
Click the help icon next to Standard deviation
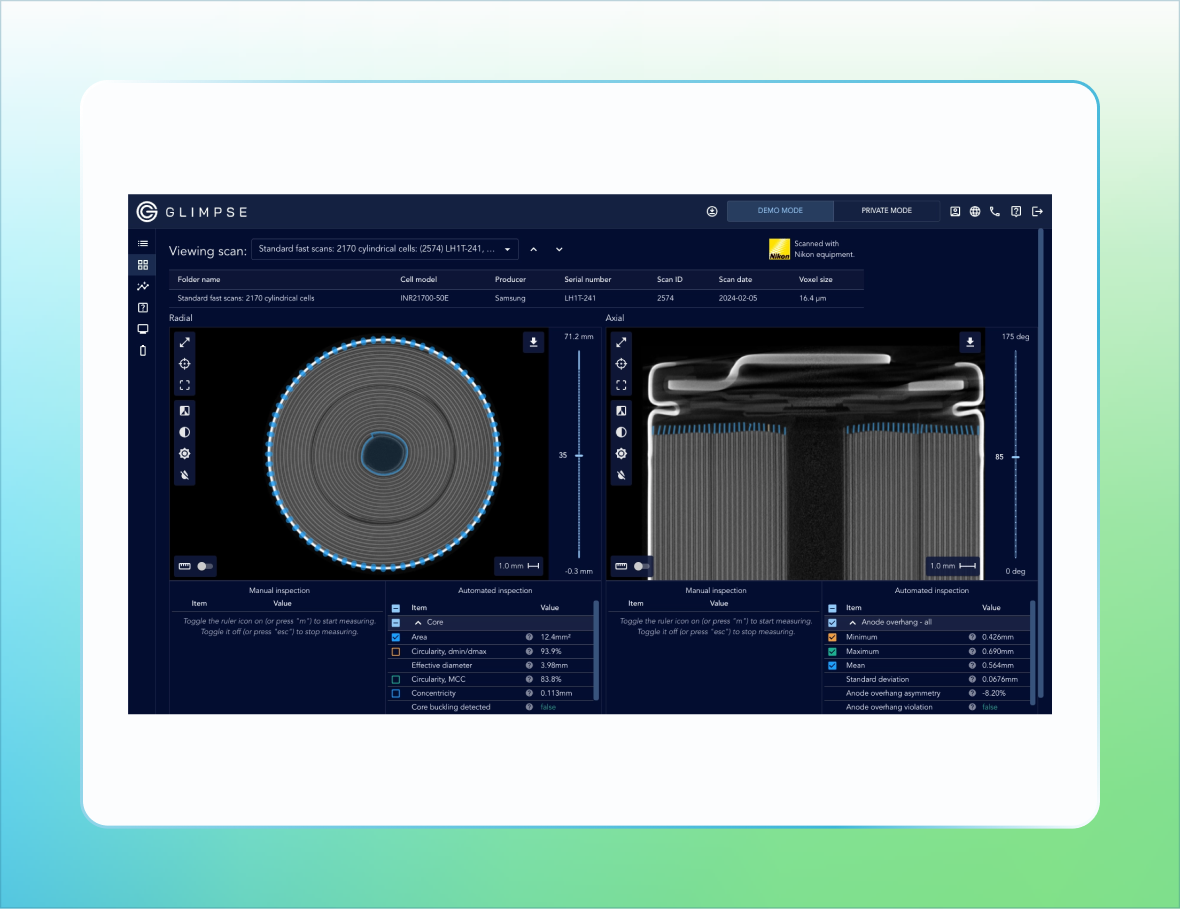[972, 679]
